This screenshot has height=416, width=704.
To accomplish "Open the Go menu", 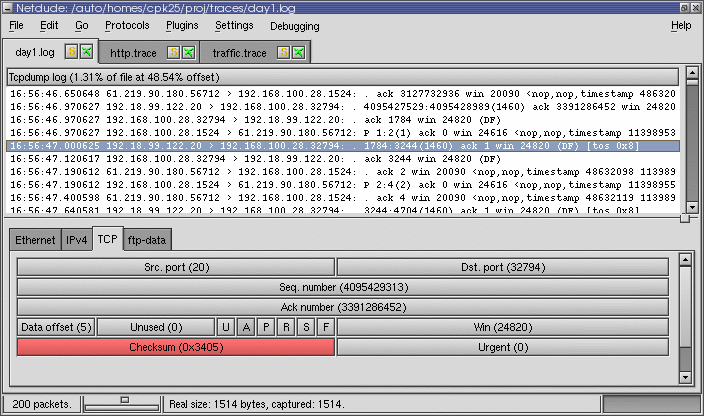I will [82, 26].
